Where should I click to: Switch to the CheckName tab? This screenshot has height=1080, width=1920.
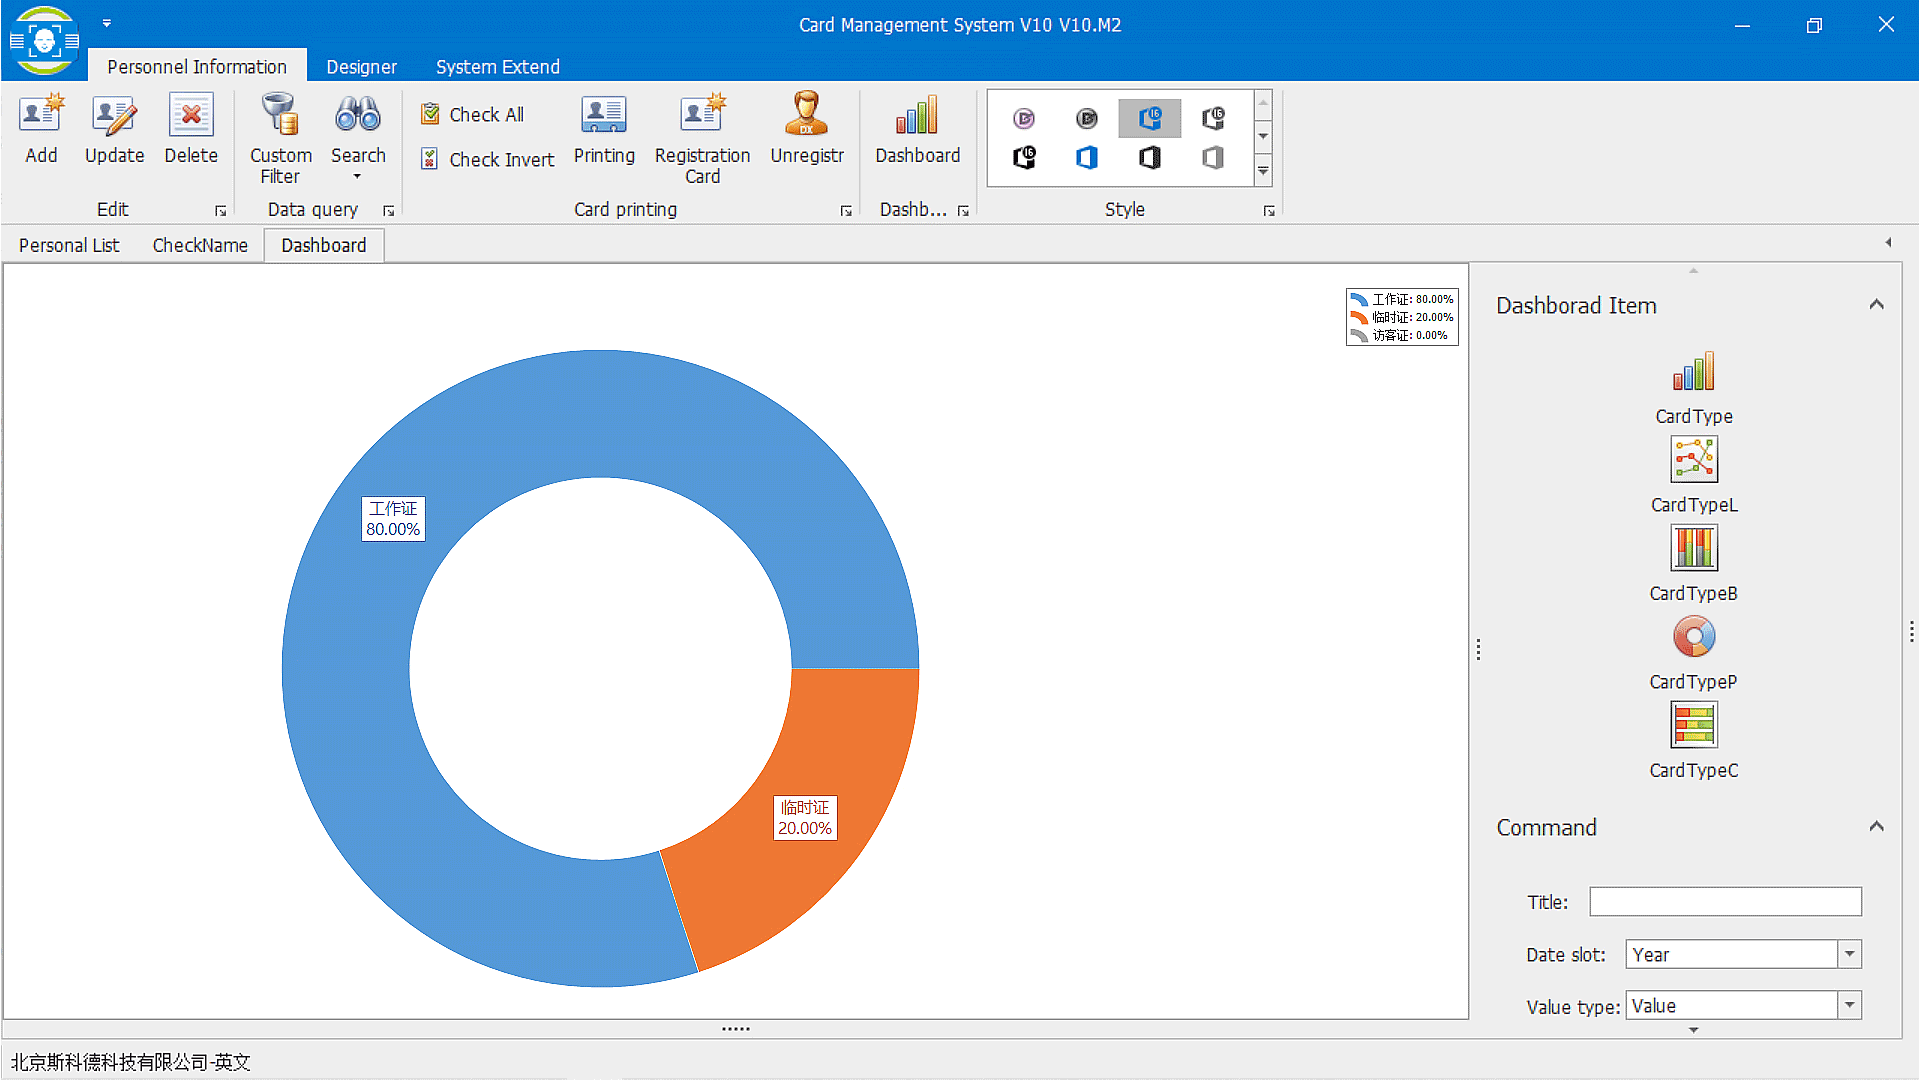point(199,245)
